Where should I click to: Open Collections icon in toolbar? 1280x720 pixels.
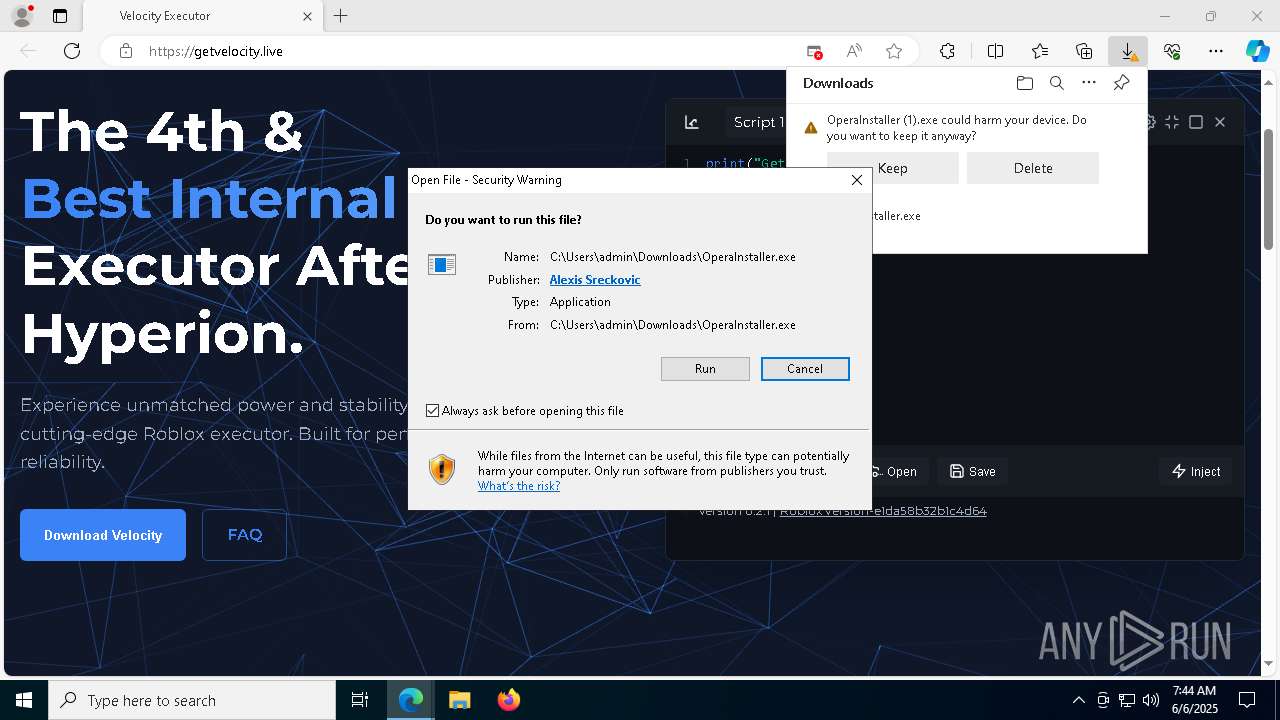(x=1084, y=51)
